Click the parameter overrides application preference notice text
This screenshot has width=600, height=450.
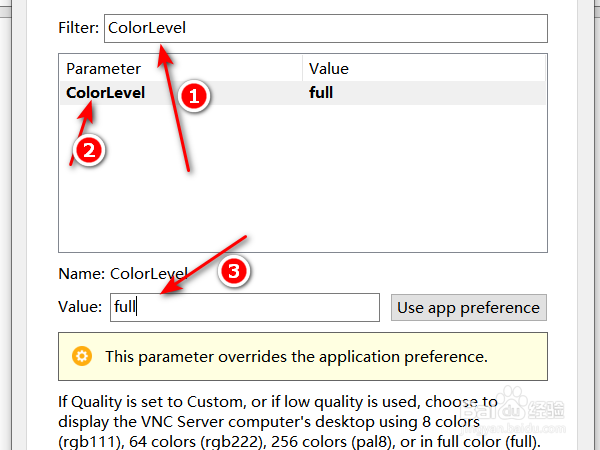pos(296,356)
